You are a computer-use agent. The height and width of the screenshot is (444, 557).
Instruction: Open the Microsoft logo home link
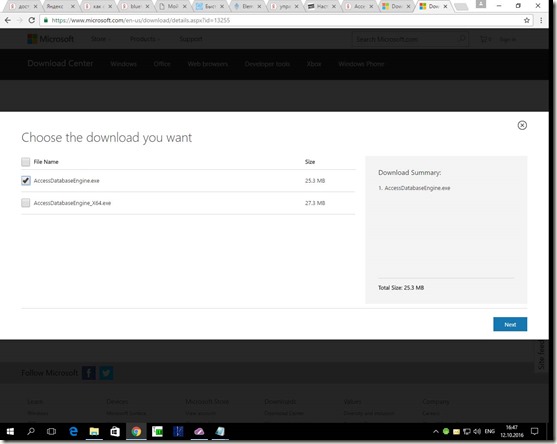[50, 39]
